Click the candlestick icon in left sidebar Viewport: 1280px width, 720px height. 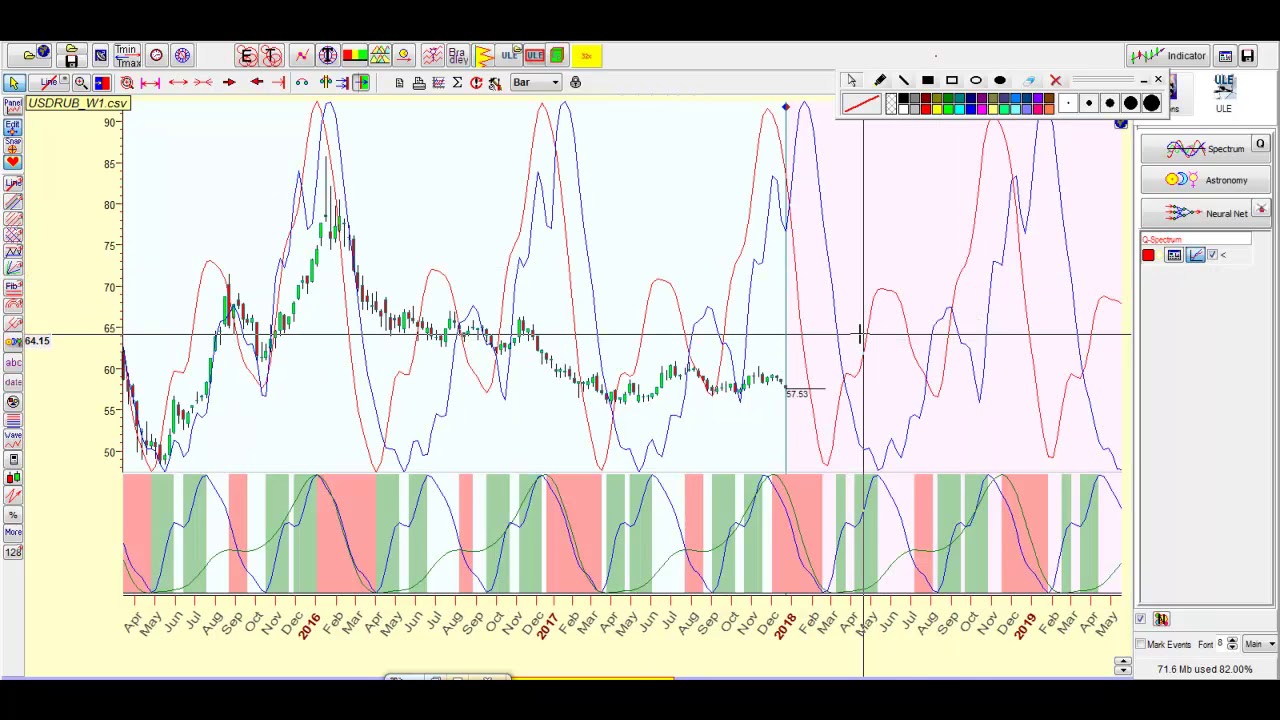(x=13, y=477)
